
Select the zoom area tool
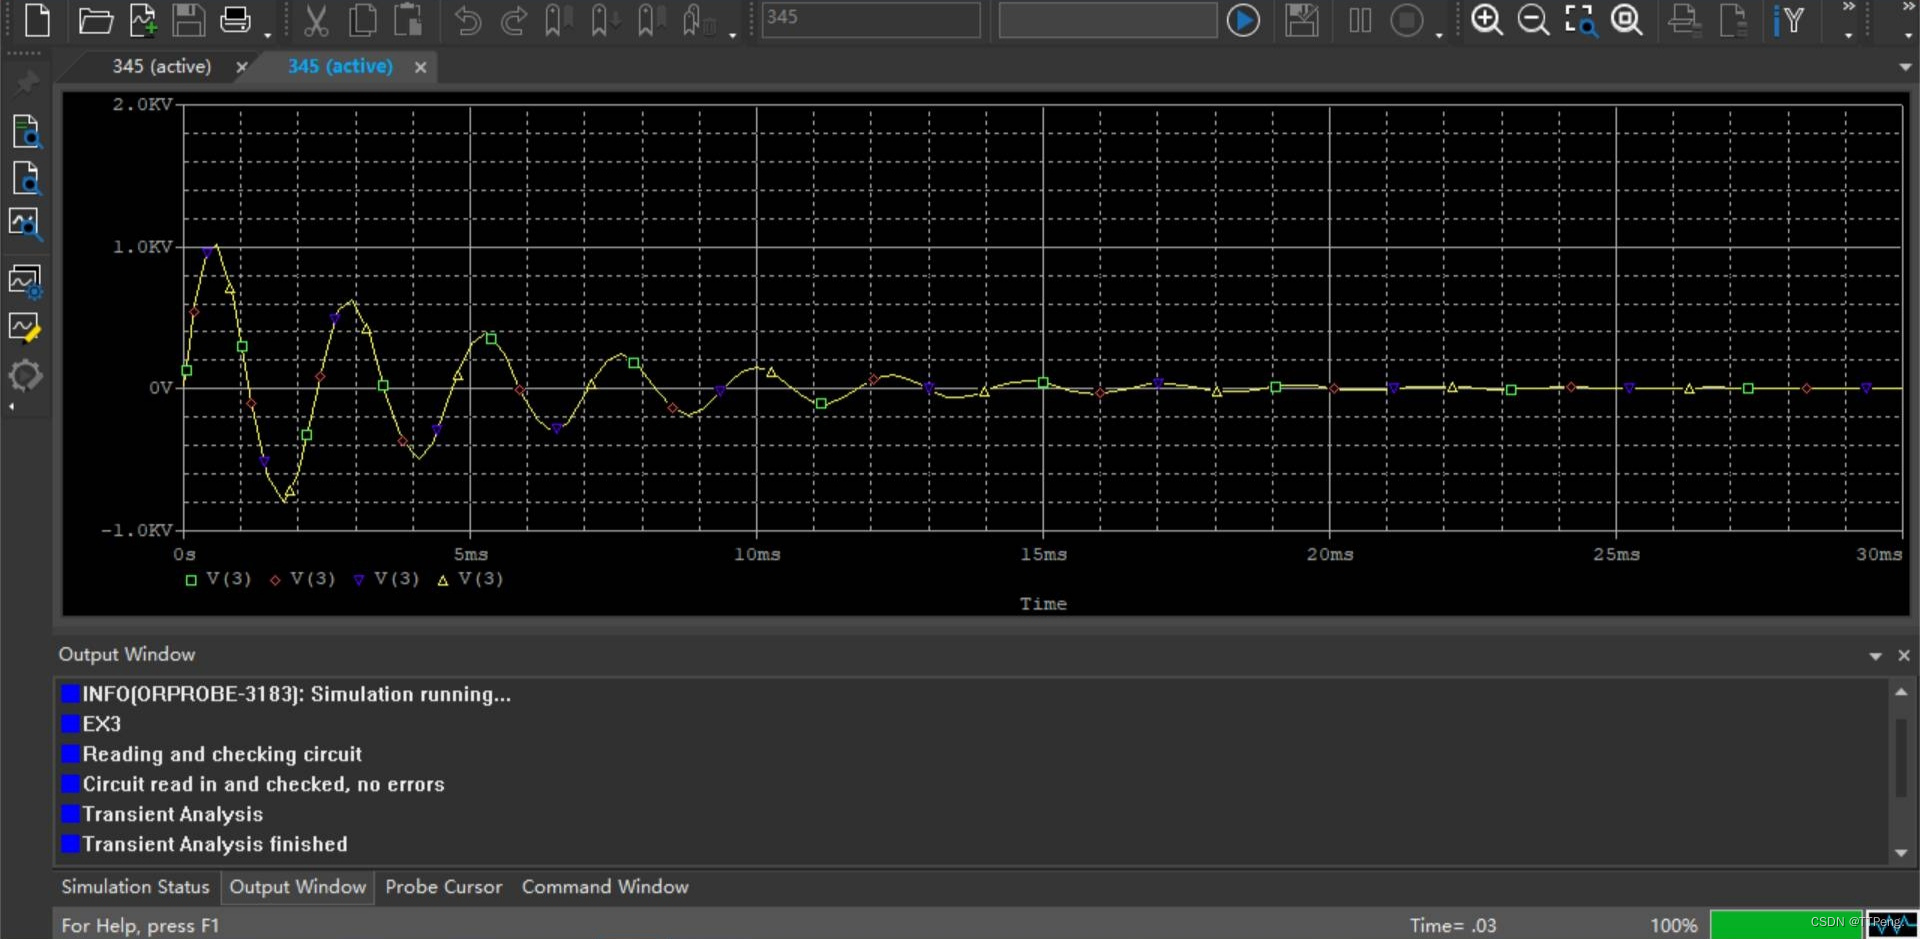click(1581, 20)
